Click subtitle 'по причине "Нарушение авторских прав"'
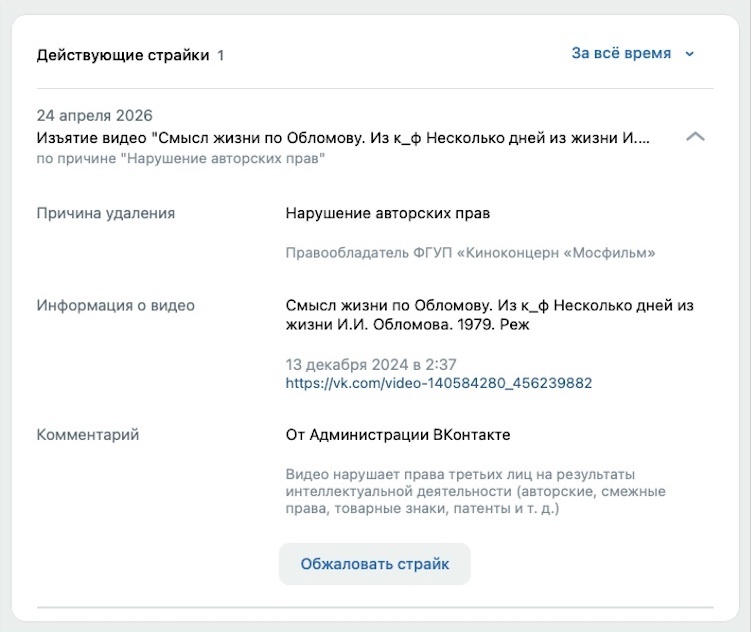Image resolution: width=751 pixels, height=632 pixels. pos(181,158)
